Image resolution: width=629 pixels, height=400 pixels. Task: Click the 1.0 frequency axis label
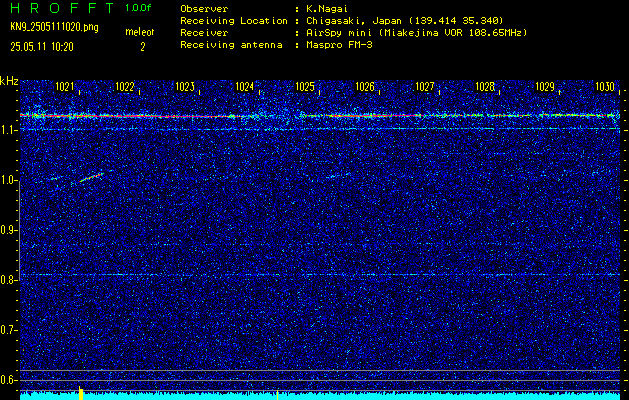8,181
